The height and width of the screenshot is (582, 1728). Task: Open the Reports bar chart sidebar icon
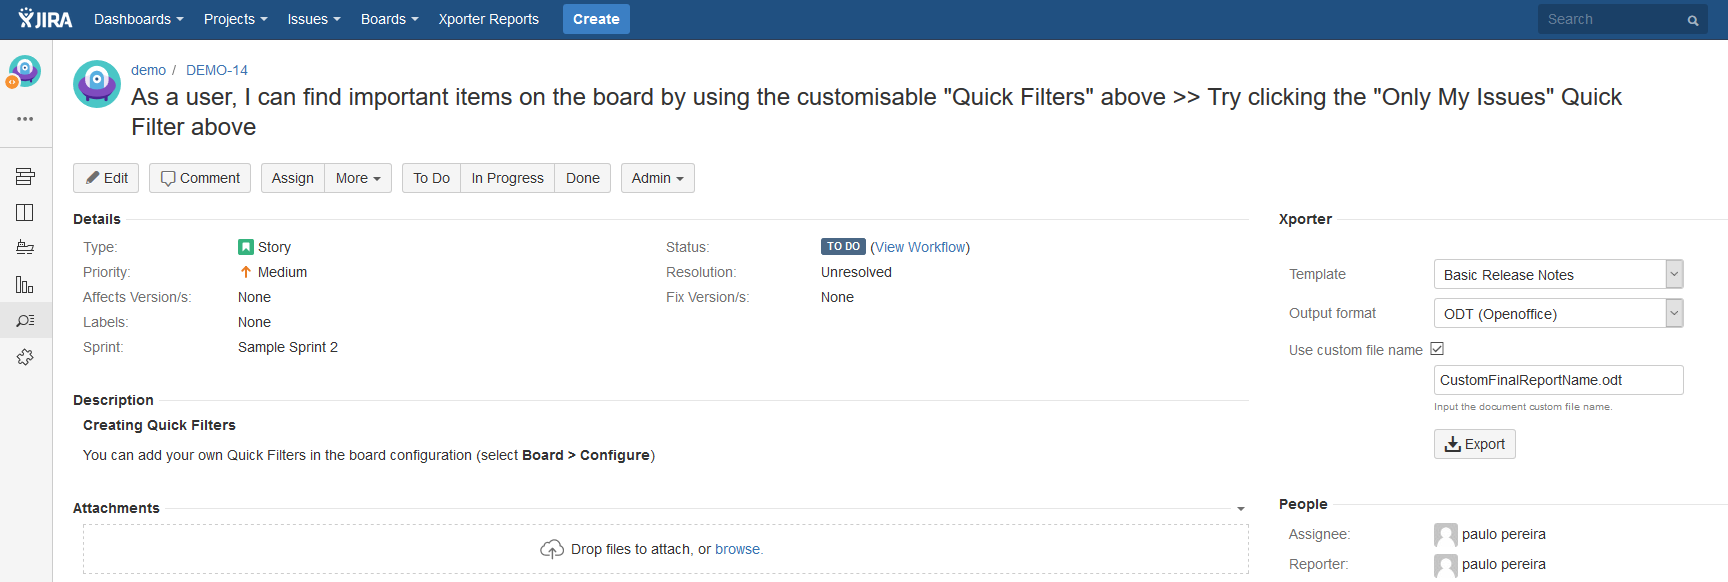click(x=25, y=285)
